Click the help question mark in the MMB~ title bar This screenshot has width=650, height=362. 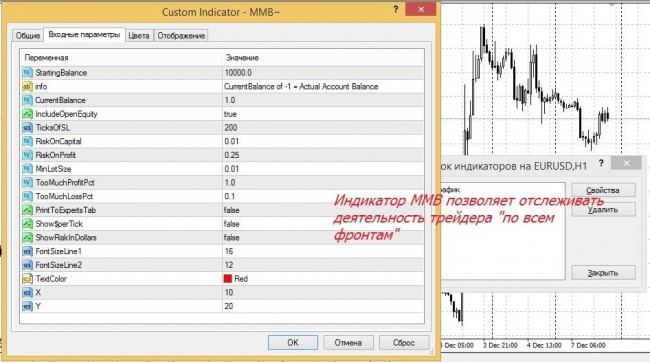395,9
